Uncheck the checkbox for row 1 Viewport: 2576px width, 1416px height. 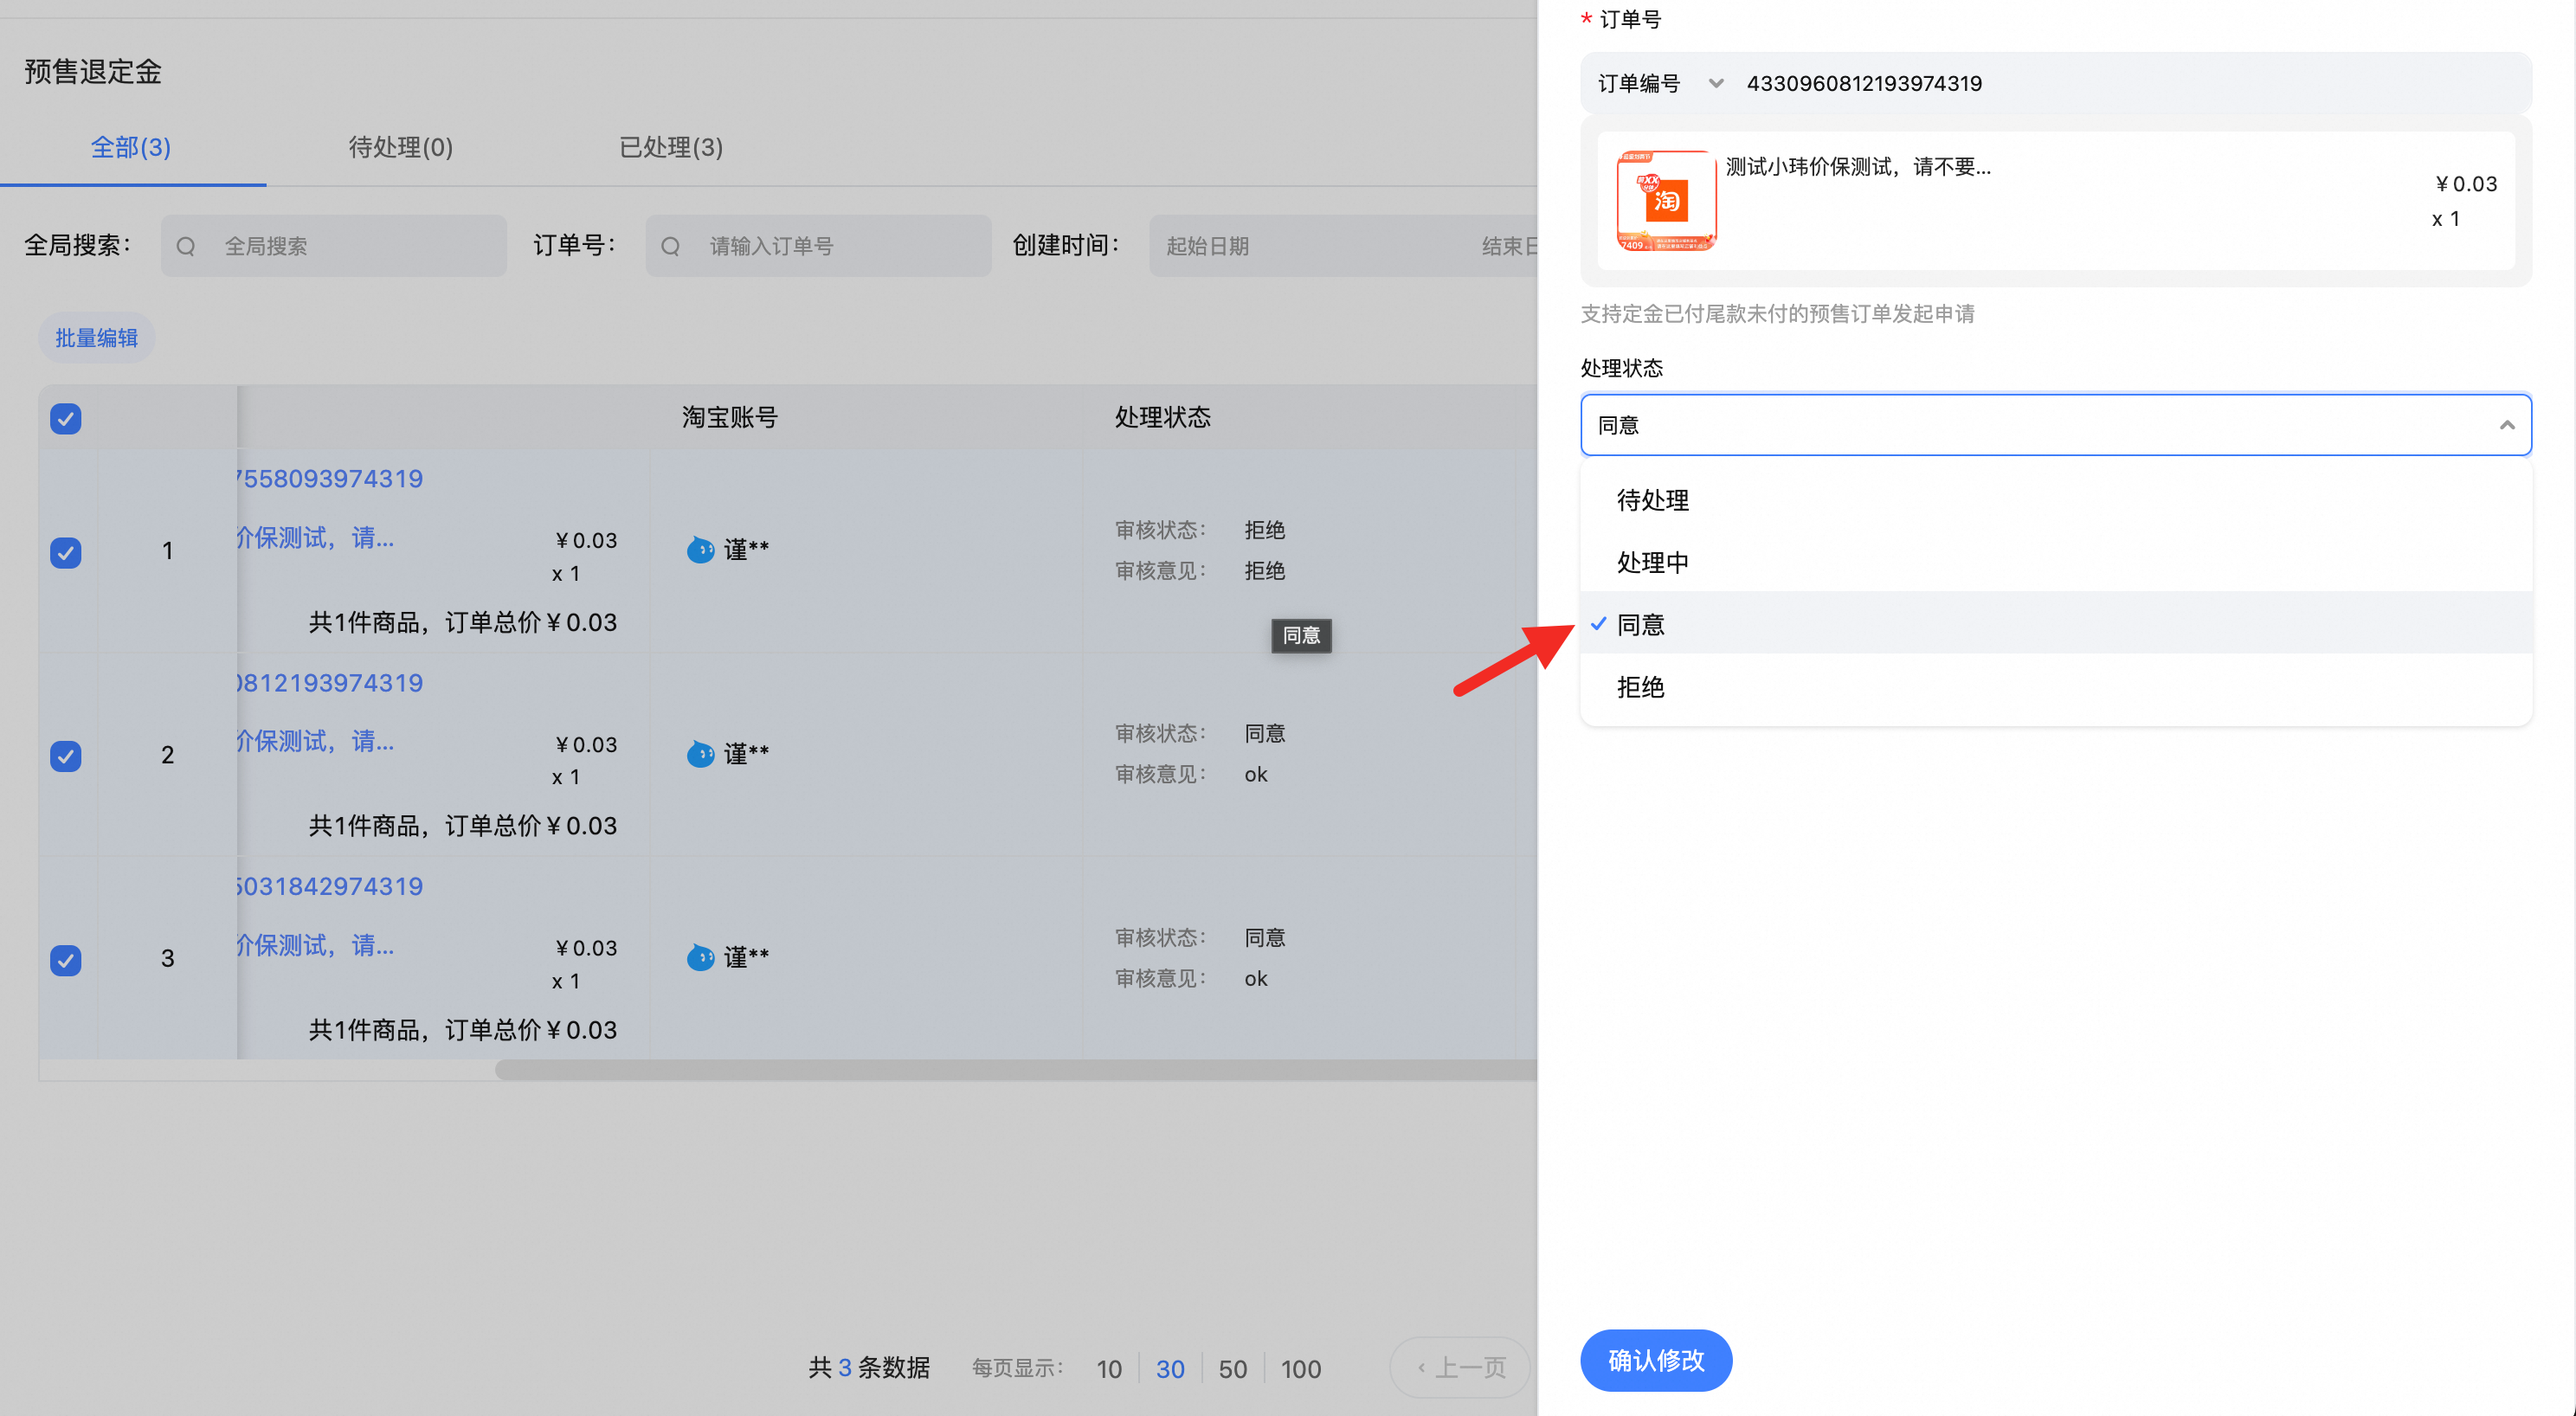coord(66,552)
